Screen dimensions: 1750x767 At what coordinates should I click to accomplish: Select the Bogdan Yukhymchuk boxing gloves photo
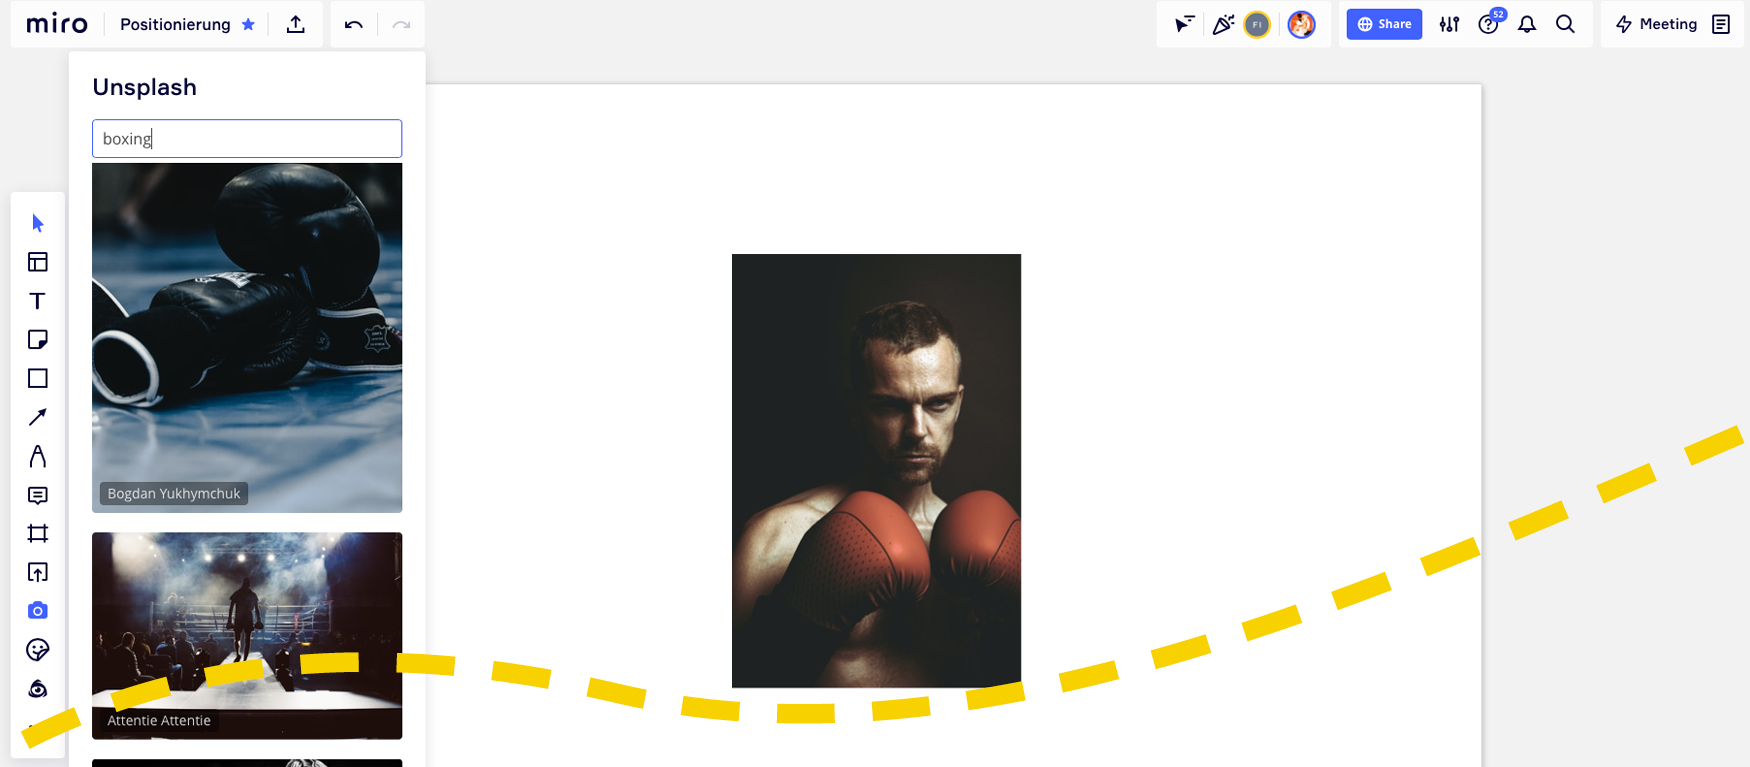247,338
